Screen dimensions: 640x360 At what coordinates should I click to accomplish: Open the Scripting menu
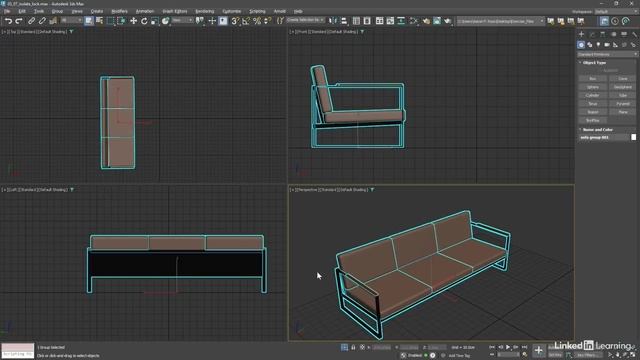[257, 11]
